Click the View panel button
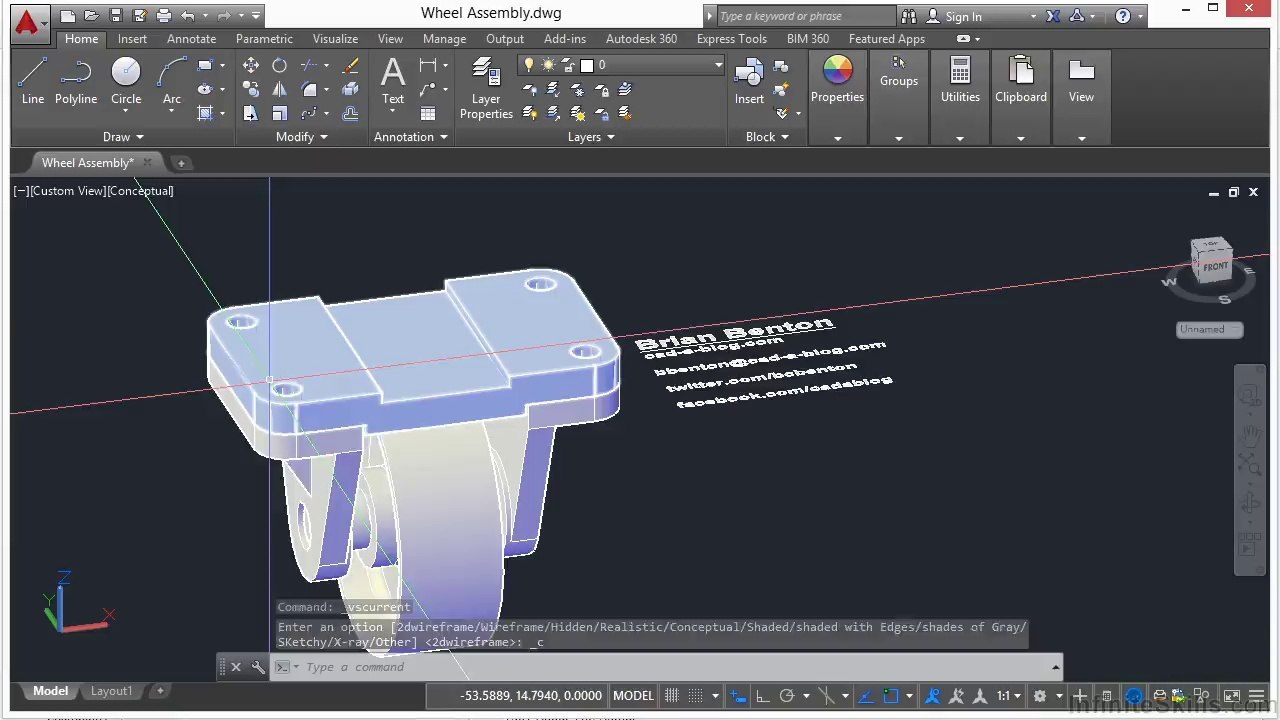The image size is (1280, 720). [x=1081, y=80]
